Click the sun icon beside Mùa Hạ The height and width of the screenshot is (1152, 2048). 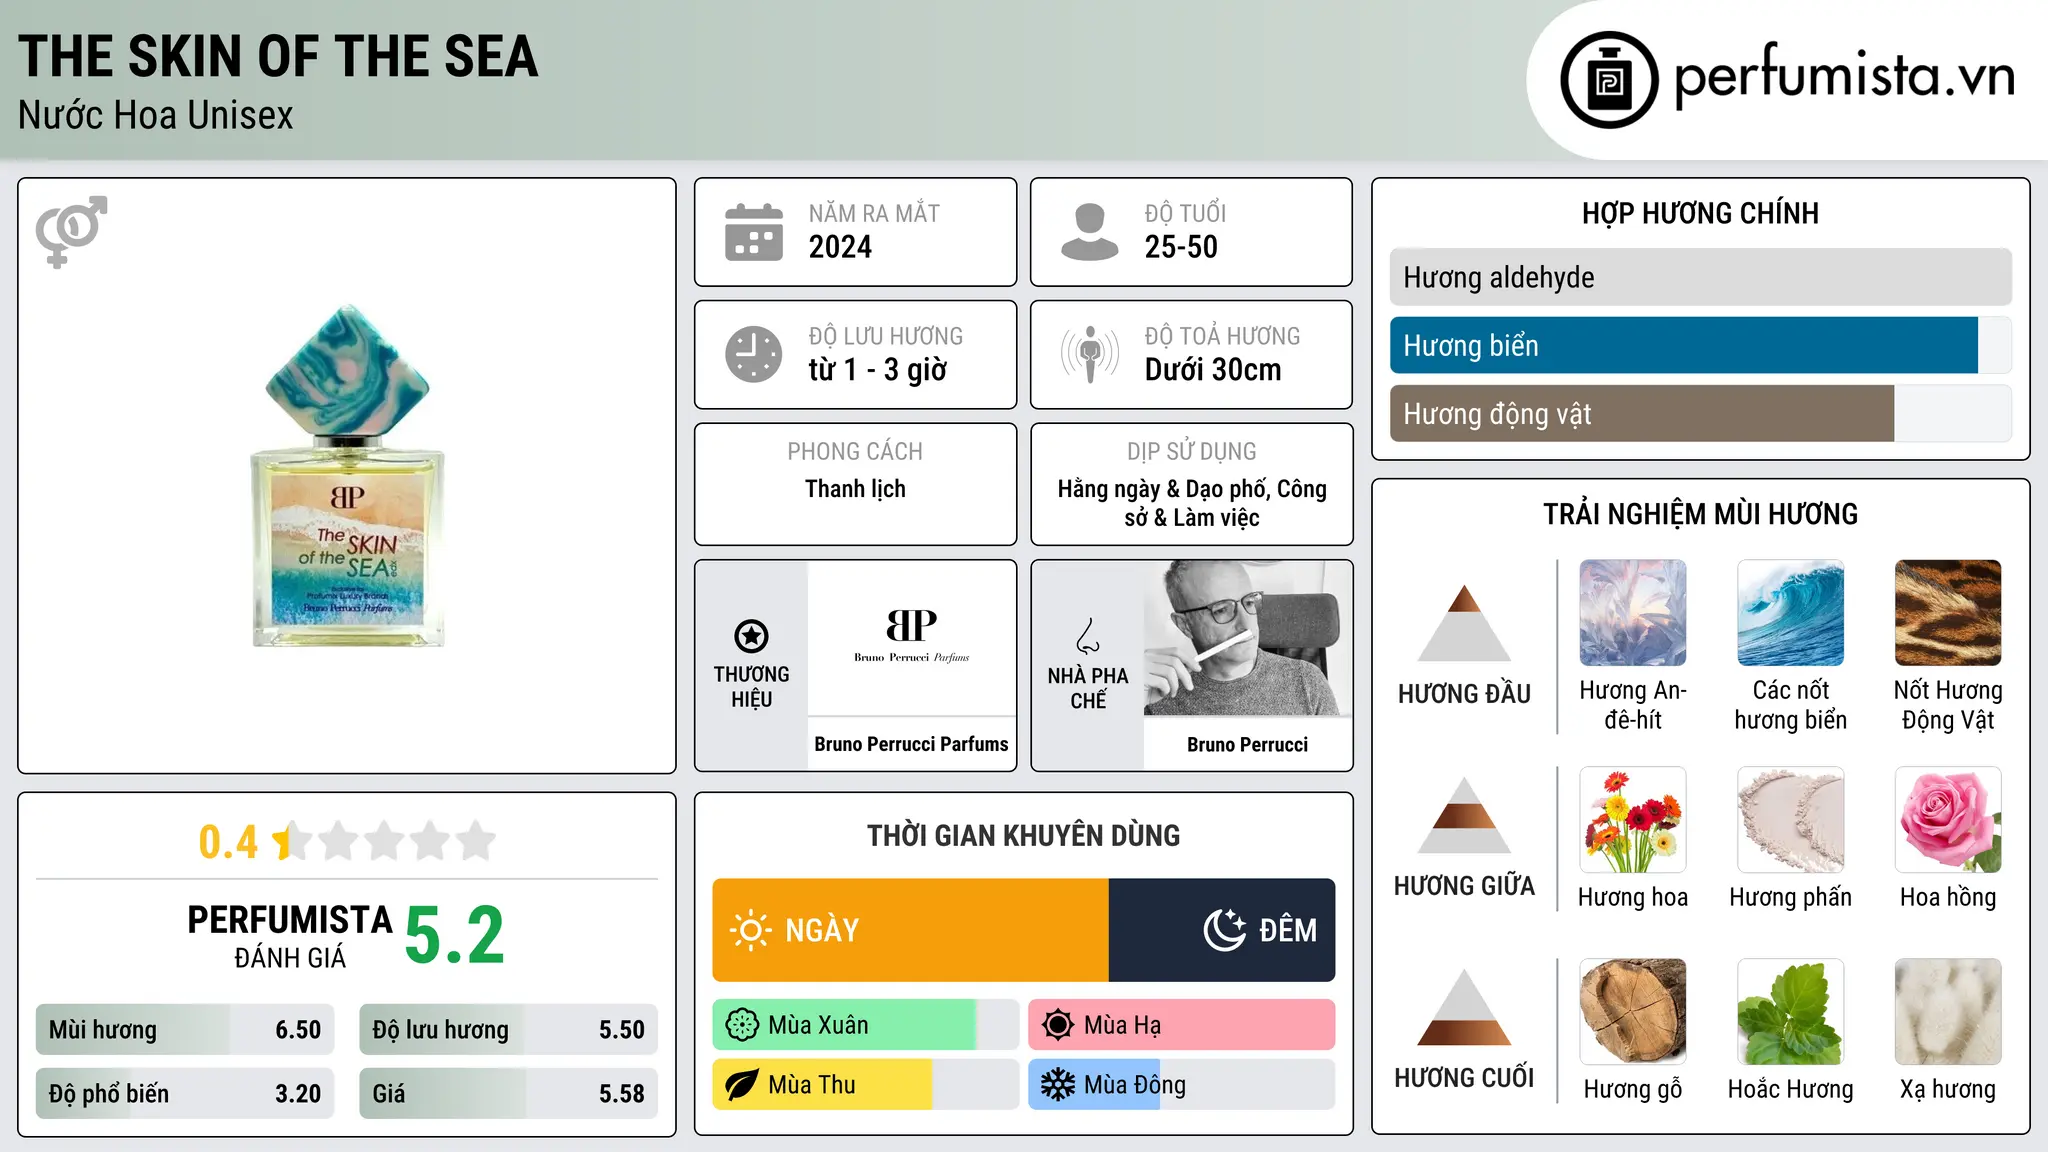(1058, 1025)
